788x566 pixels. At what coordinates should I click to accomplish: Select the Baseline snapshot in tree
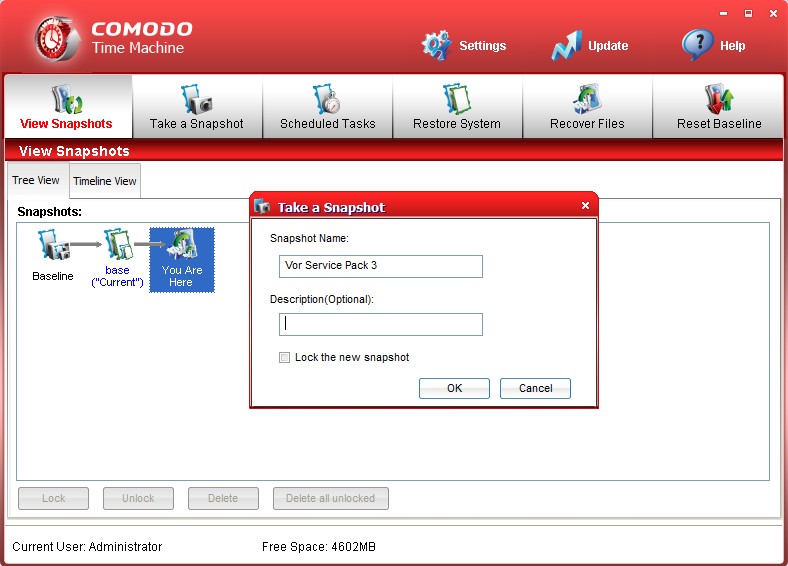click(52, 248)
